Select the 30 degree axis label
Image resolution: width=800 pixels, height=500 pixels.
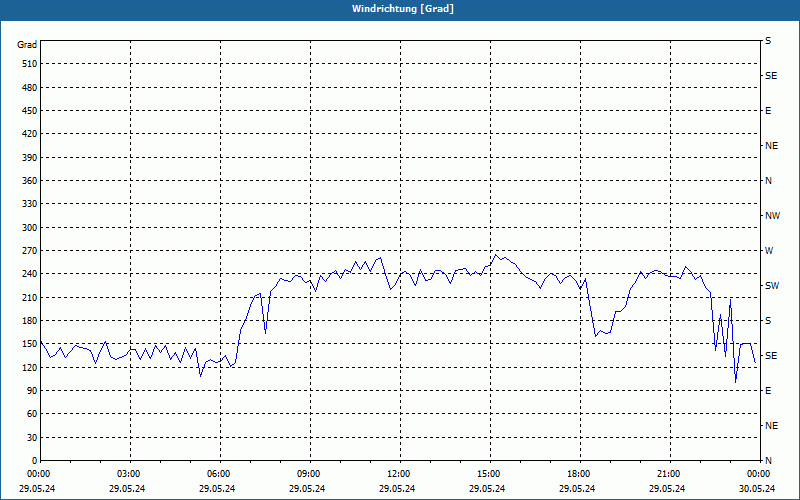click(x=32, y=438)
